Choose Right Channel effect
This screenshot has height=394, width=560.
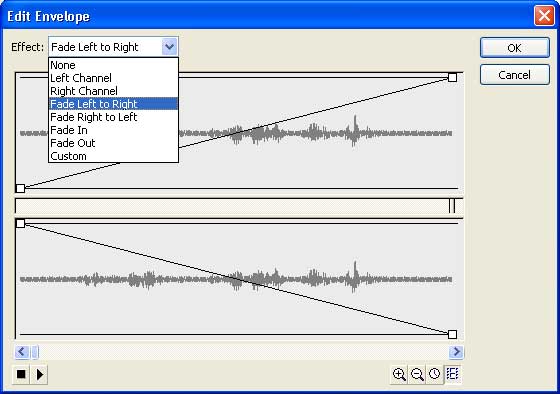[x=113, y=91]
